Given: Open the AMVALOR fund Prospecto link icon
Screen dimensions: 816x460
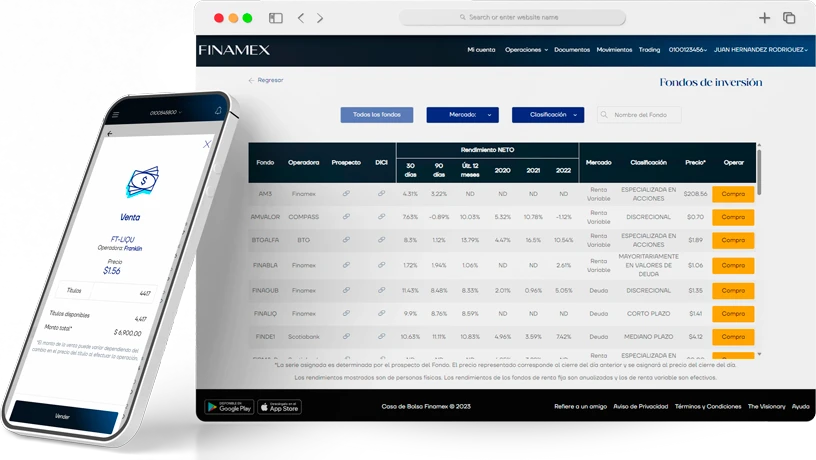Looking at the screenshot, I should click(x=346, y=216).
